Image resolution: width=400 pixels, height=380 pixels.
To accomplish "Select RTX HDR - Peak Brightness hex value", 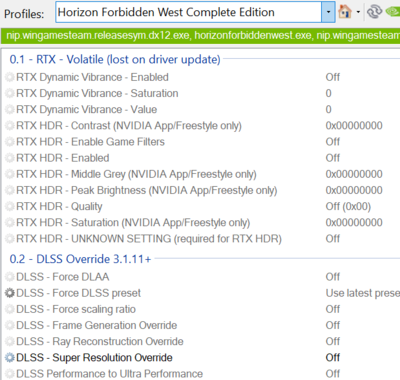I will pos(354,190).
